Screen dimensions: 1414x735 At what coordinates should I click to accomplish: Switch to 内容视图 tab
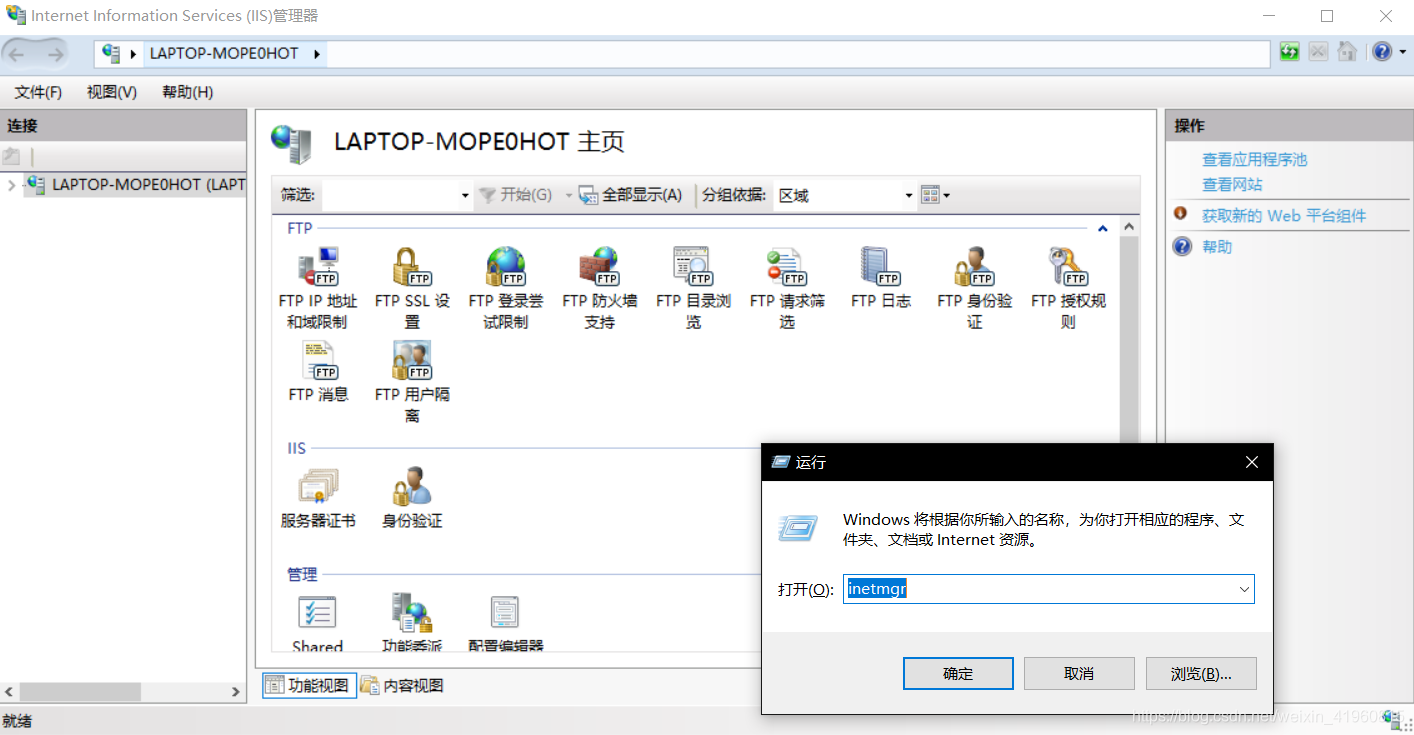click(402, 685)
